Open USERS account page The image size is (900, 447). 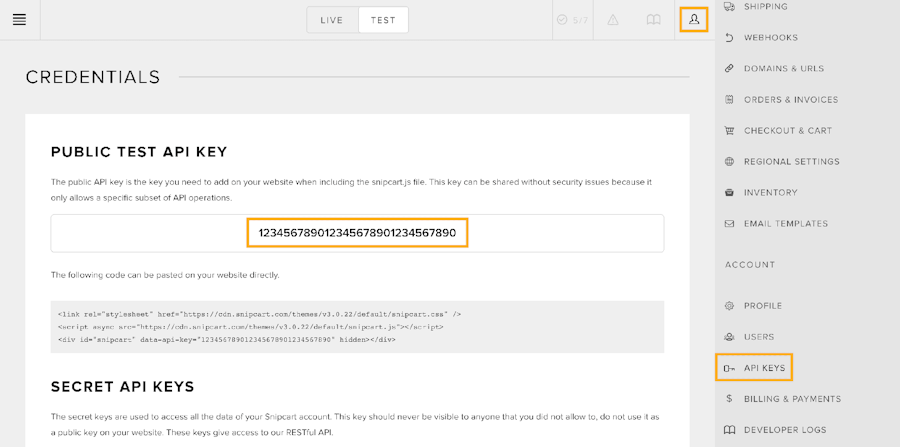(759, 337)
